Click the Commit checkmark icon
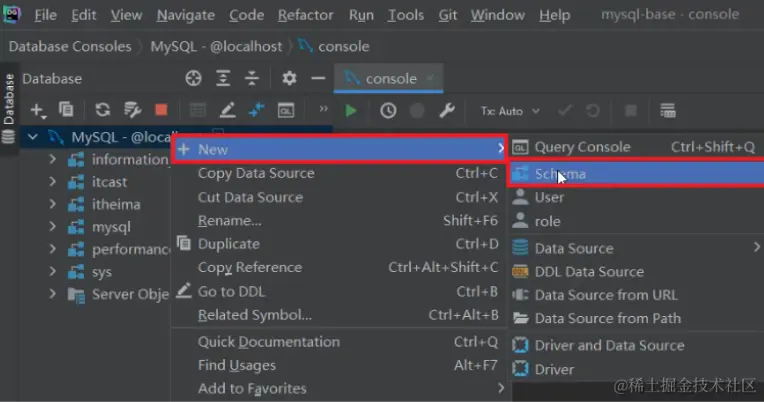Screen dimensions: 764x402 [x=565, y=111]
